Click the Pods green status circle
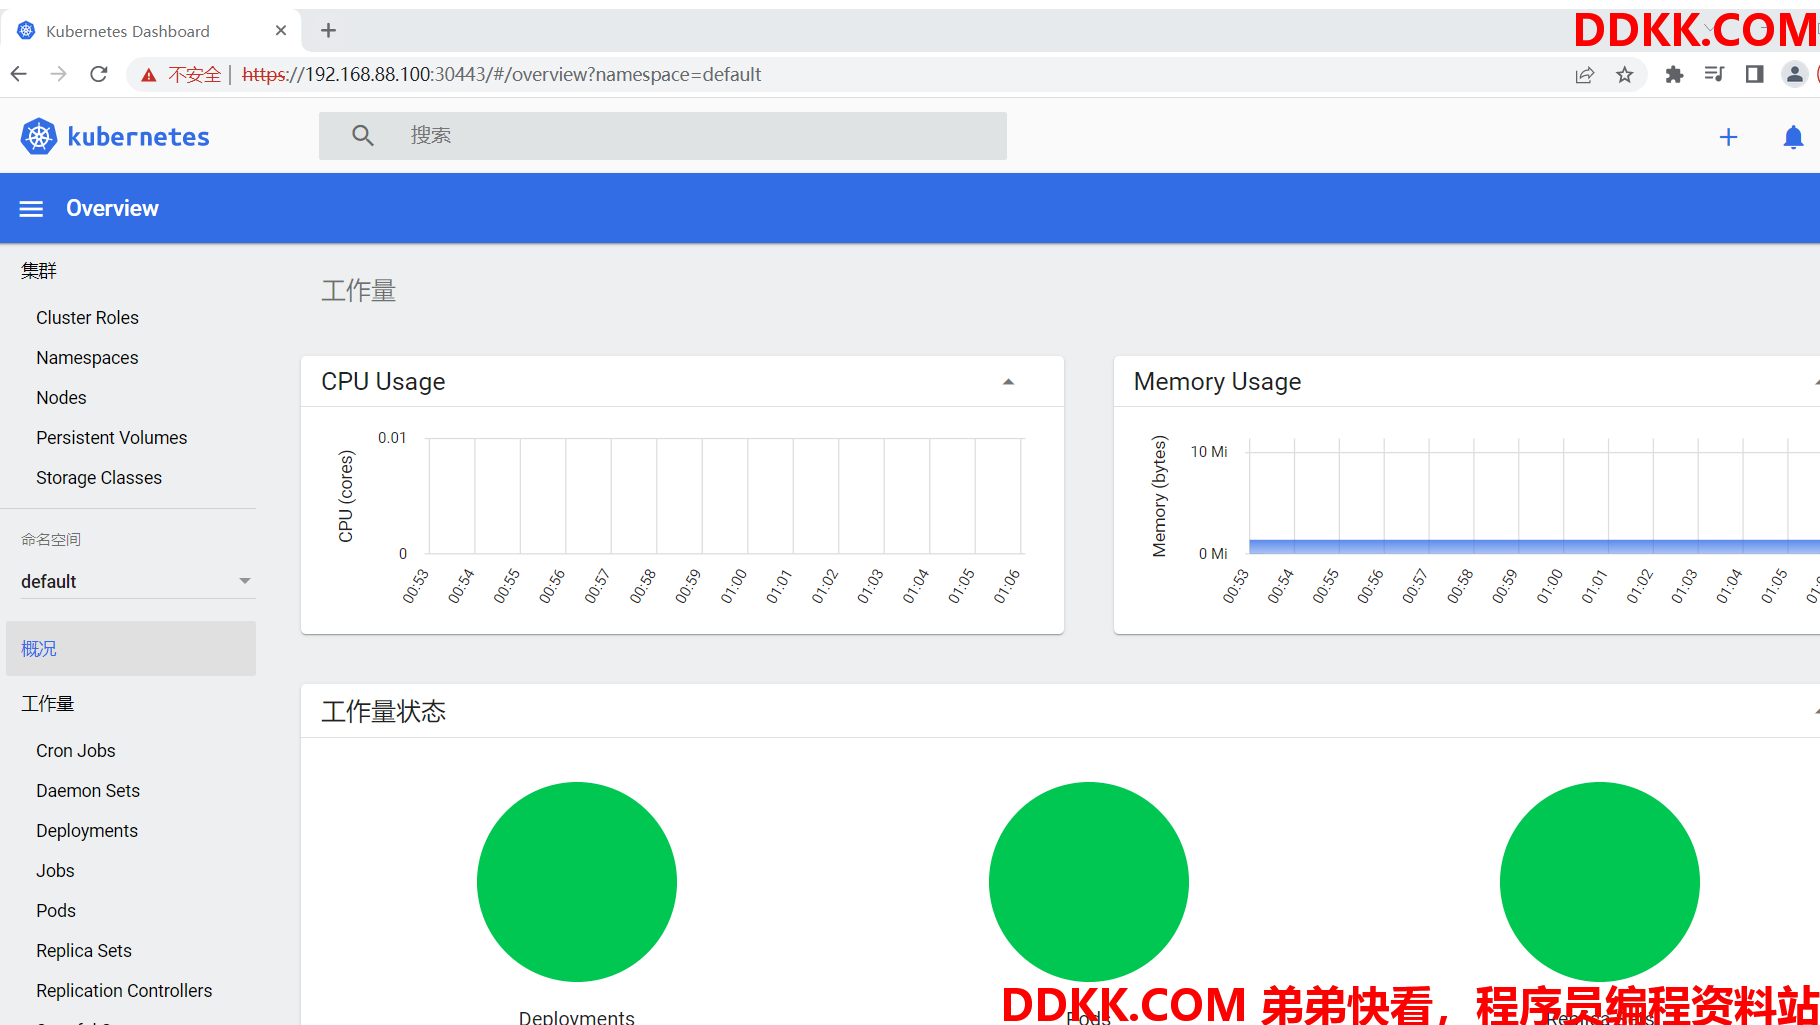The width and height of the screenshot is (1820, 1025). tap(1089, 882)
